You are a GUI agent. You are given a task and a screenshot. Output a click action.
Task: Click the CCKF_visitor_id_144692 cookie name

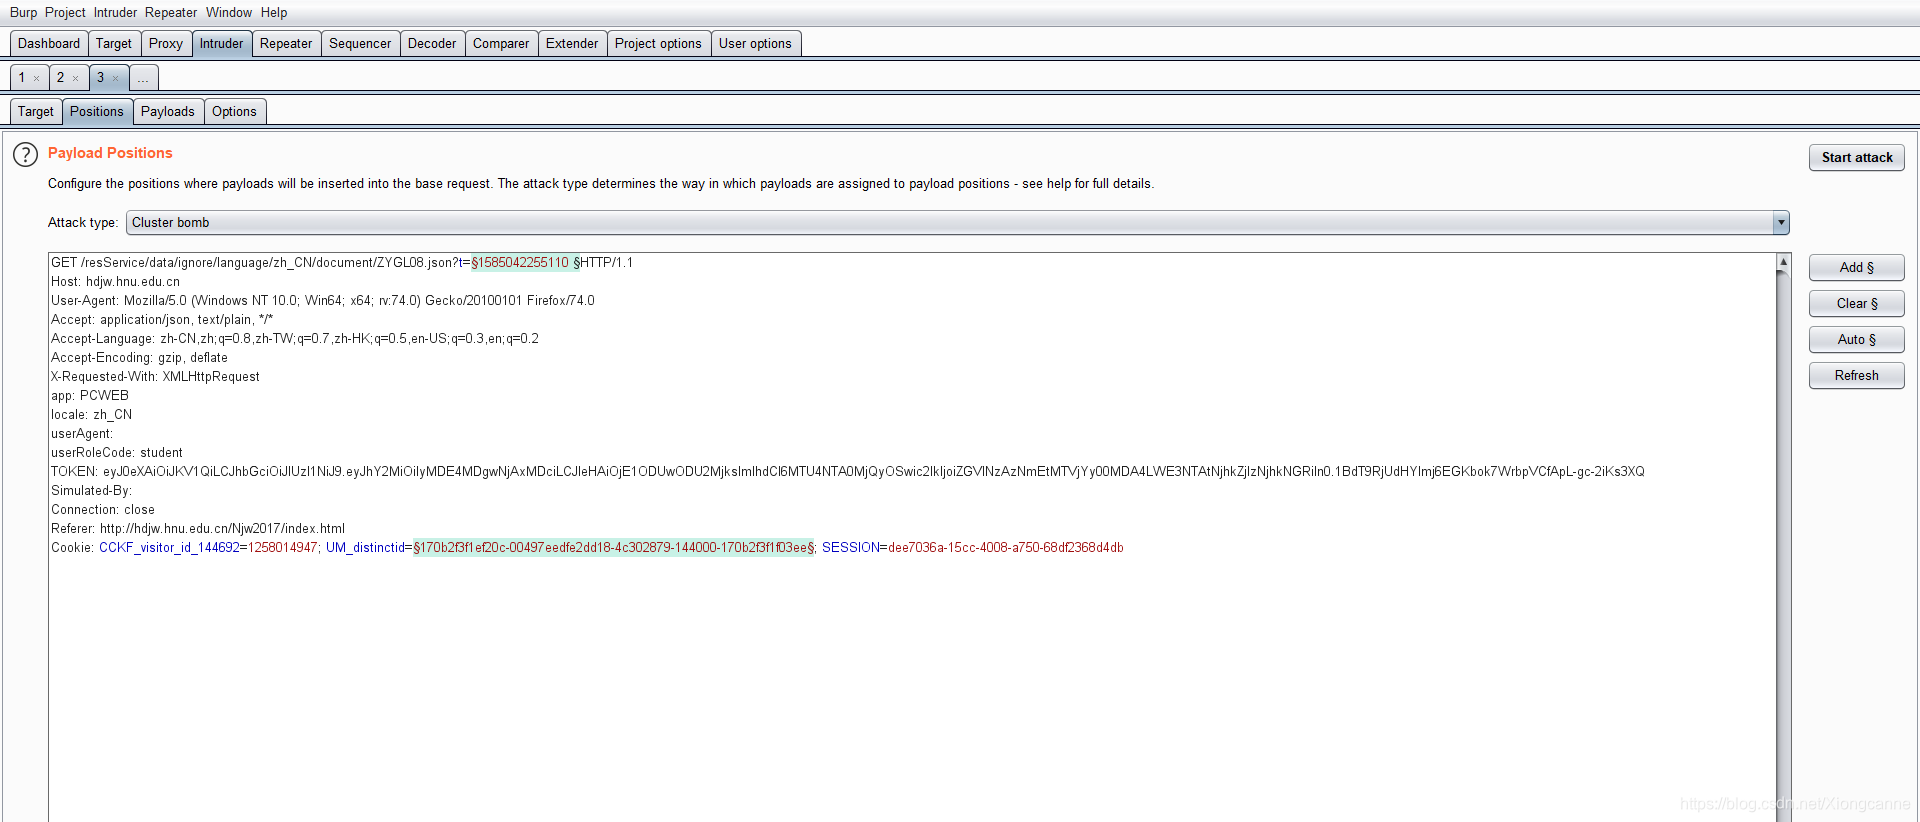[x=169, y=548]
